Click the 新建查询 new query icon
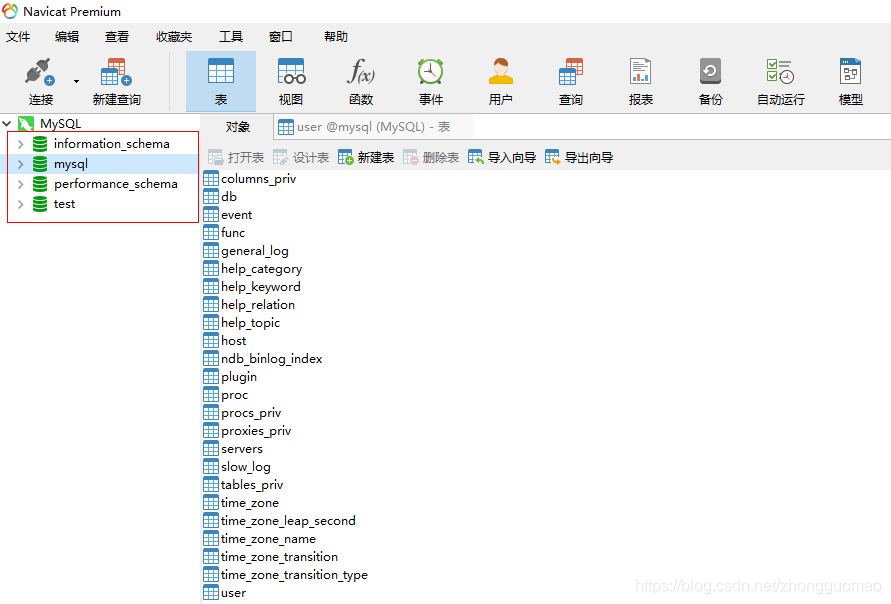This screenshot has width=891, height=604. pyautogui.click(x=116, y=72)
